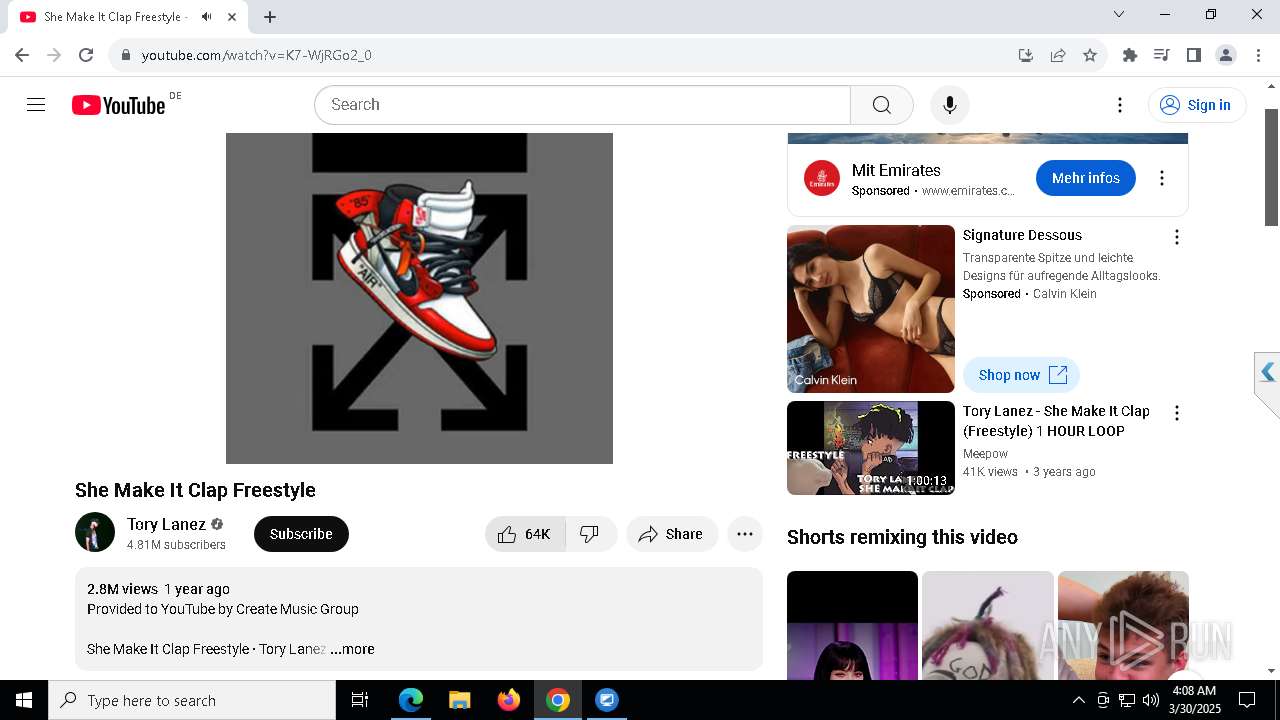
Task: Launch Microsoft Edge from taskbar
Action: (411, 700)
